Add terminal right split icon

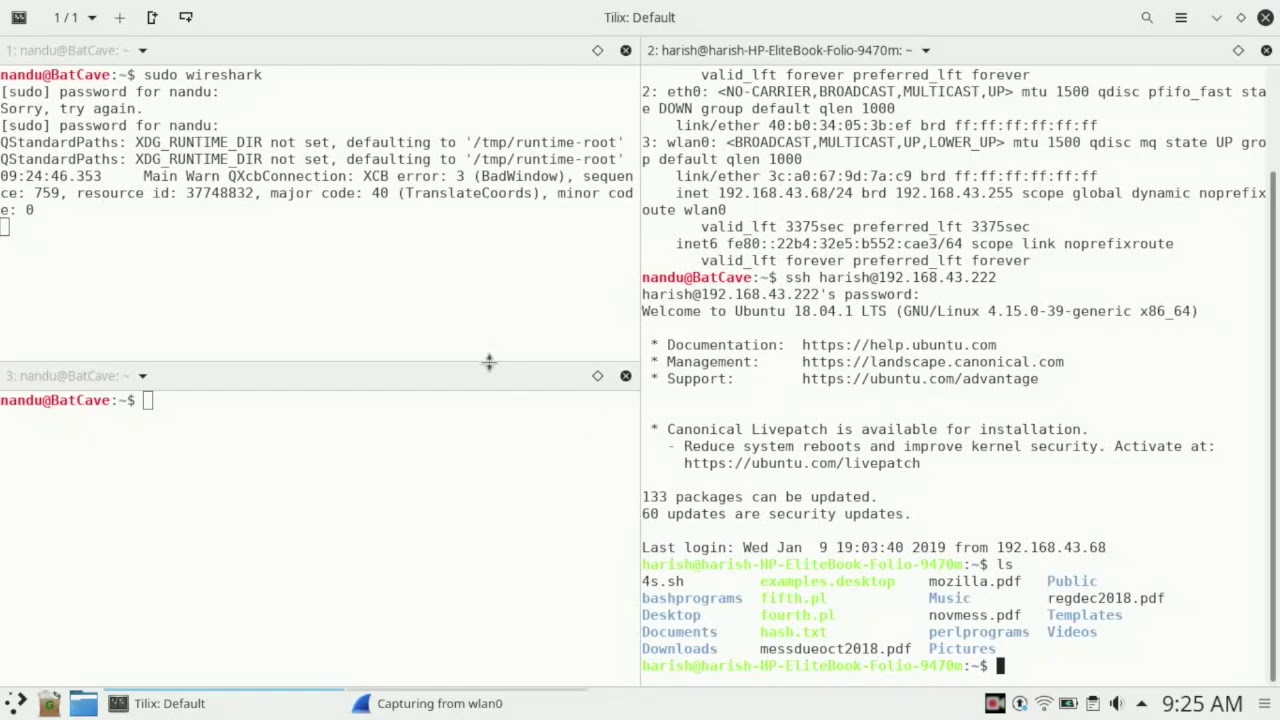pos(152,17)
